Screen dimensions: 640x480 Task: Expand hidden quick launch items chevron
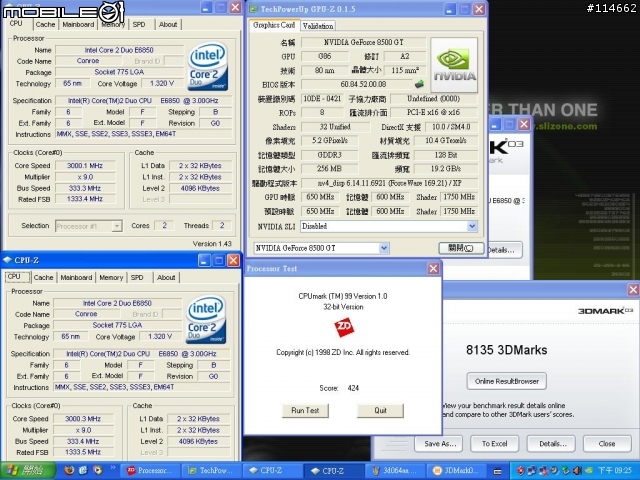[x=113, y=468]
